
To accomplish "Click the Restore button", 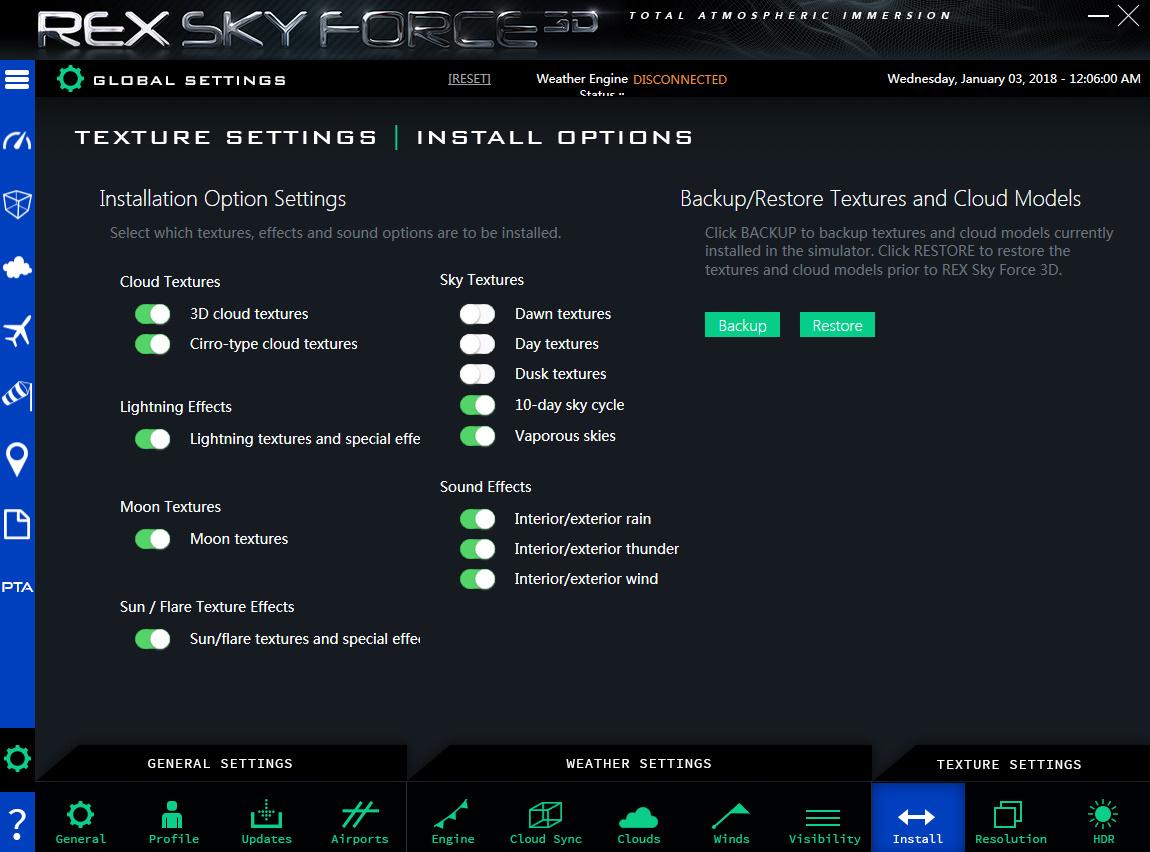I will 837,325.
